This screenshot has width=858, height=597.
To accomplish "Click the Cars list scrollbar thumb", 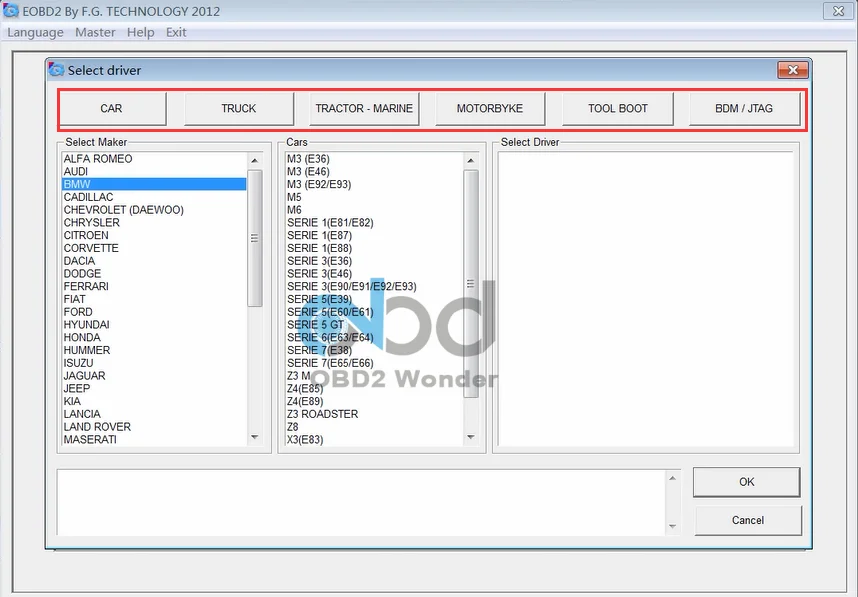I will click(x=471, y=283).
